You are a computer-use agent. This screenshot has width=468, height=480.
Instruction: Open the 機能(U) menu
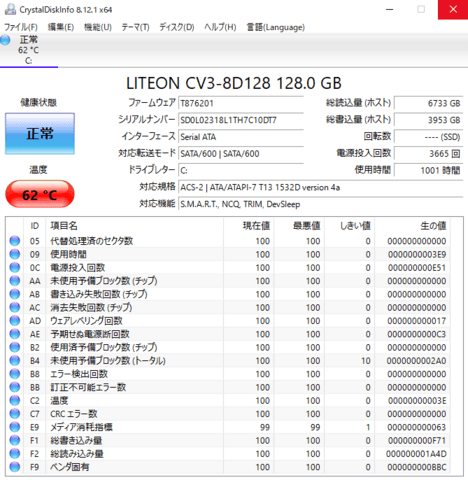98,27
